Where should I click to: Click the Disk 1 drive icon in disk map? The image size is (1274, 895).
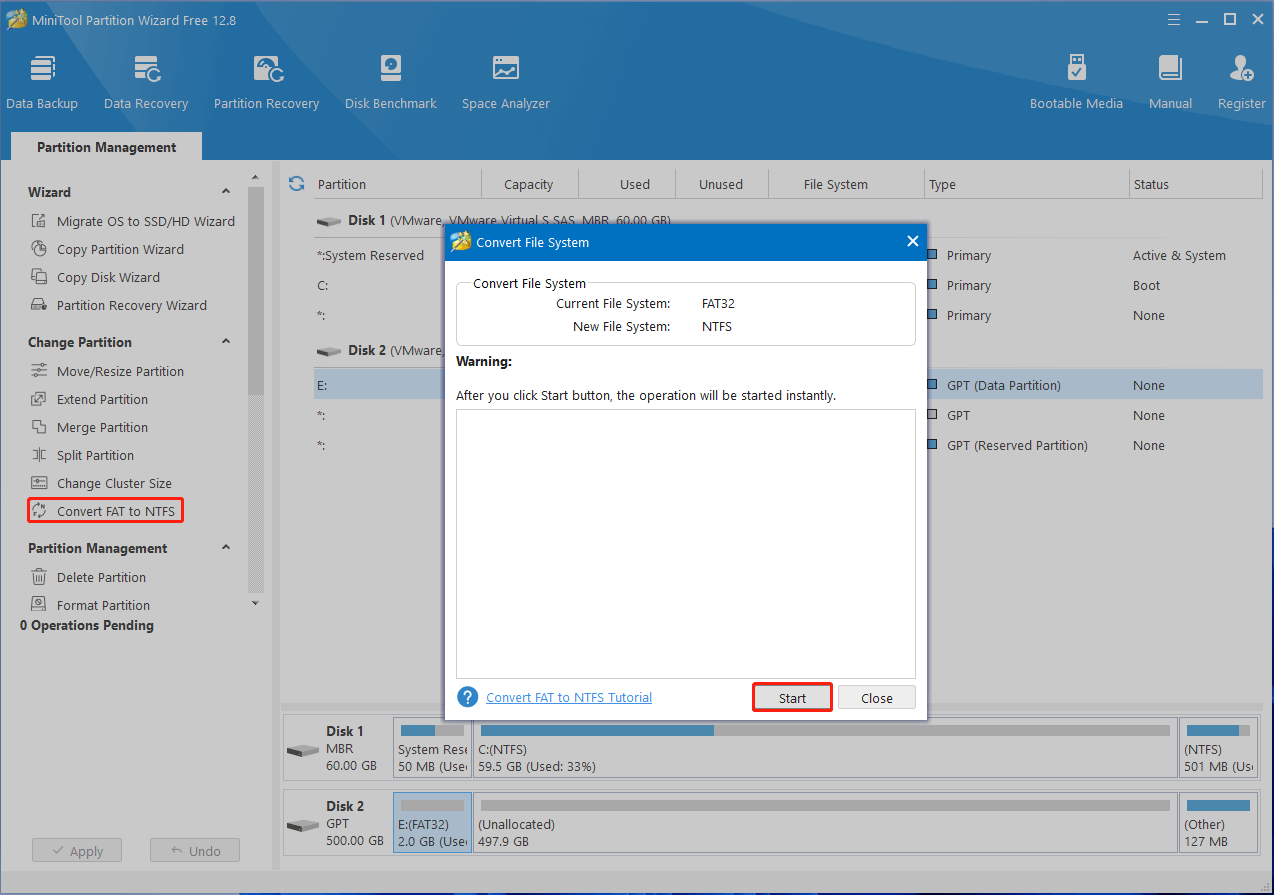coord(302,750)
